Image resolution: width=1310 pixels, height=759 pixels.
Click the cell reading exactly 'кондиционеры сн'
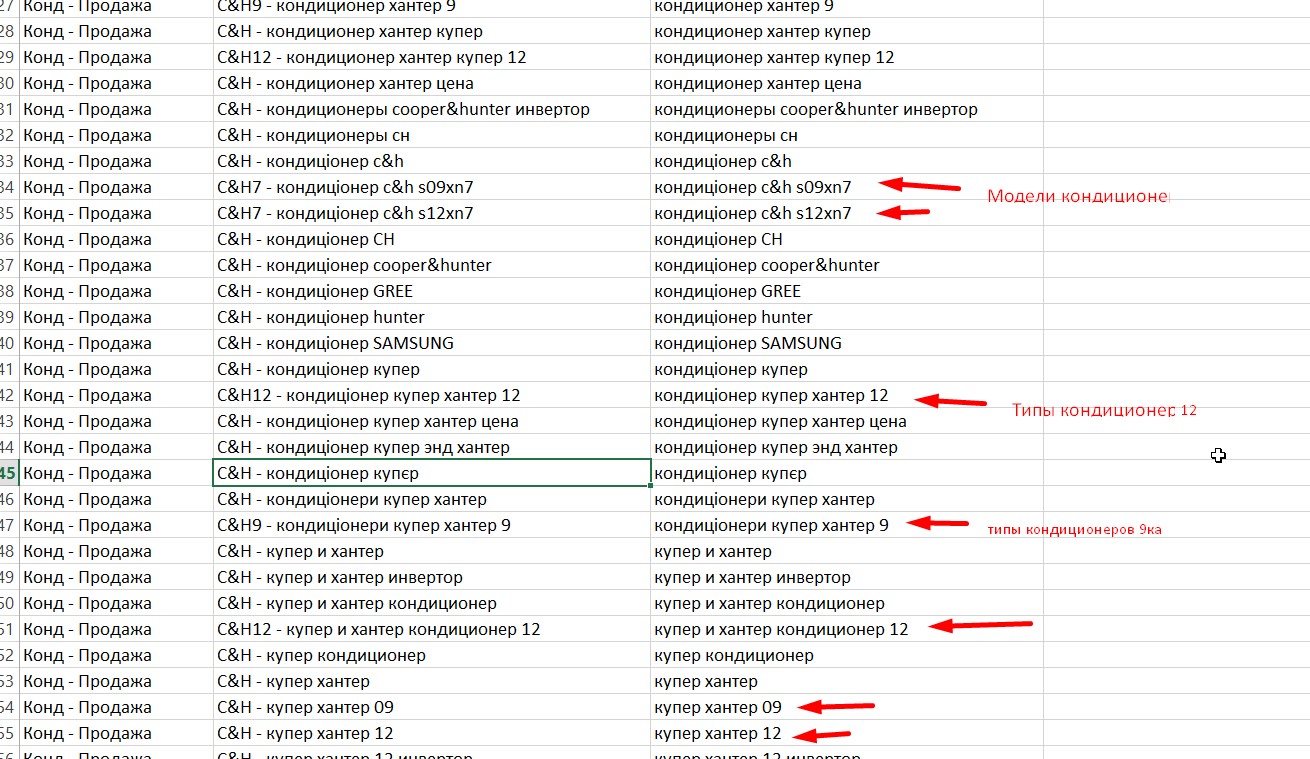847,135
